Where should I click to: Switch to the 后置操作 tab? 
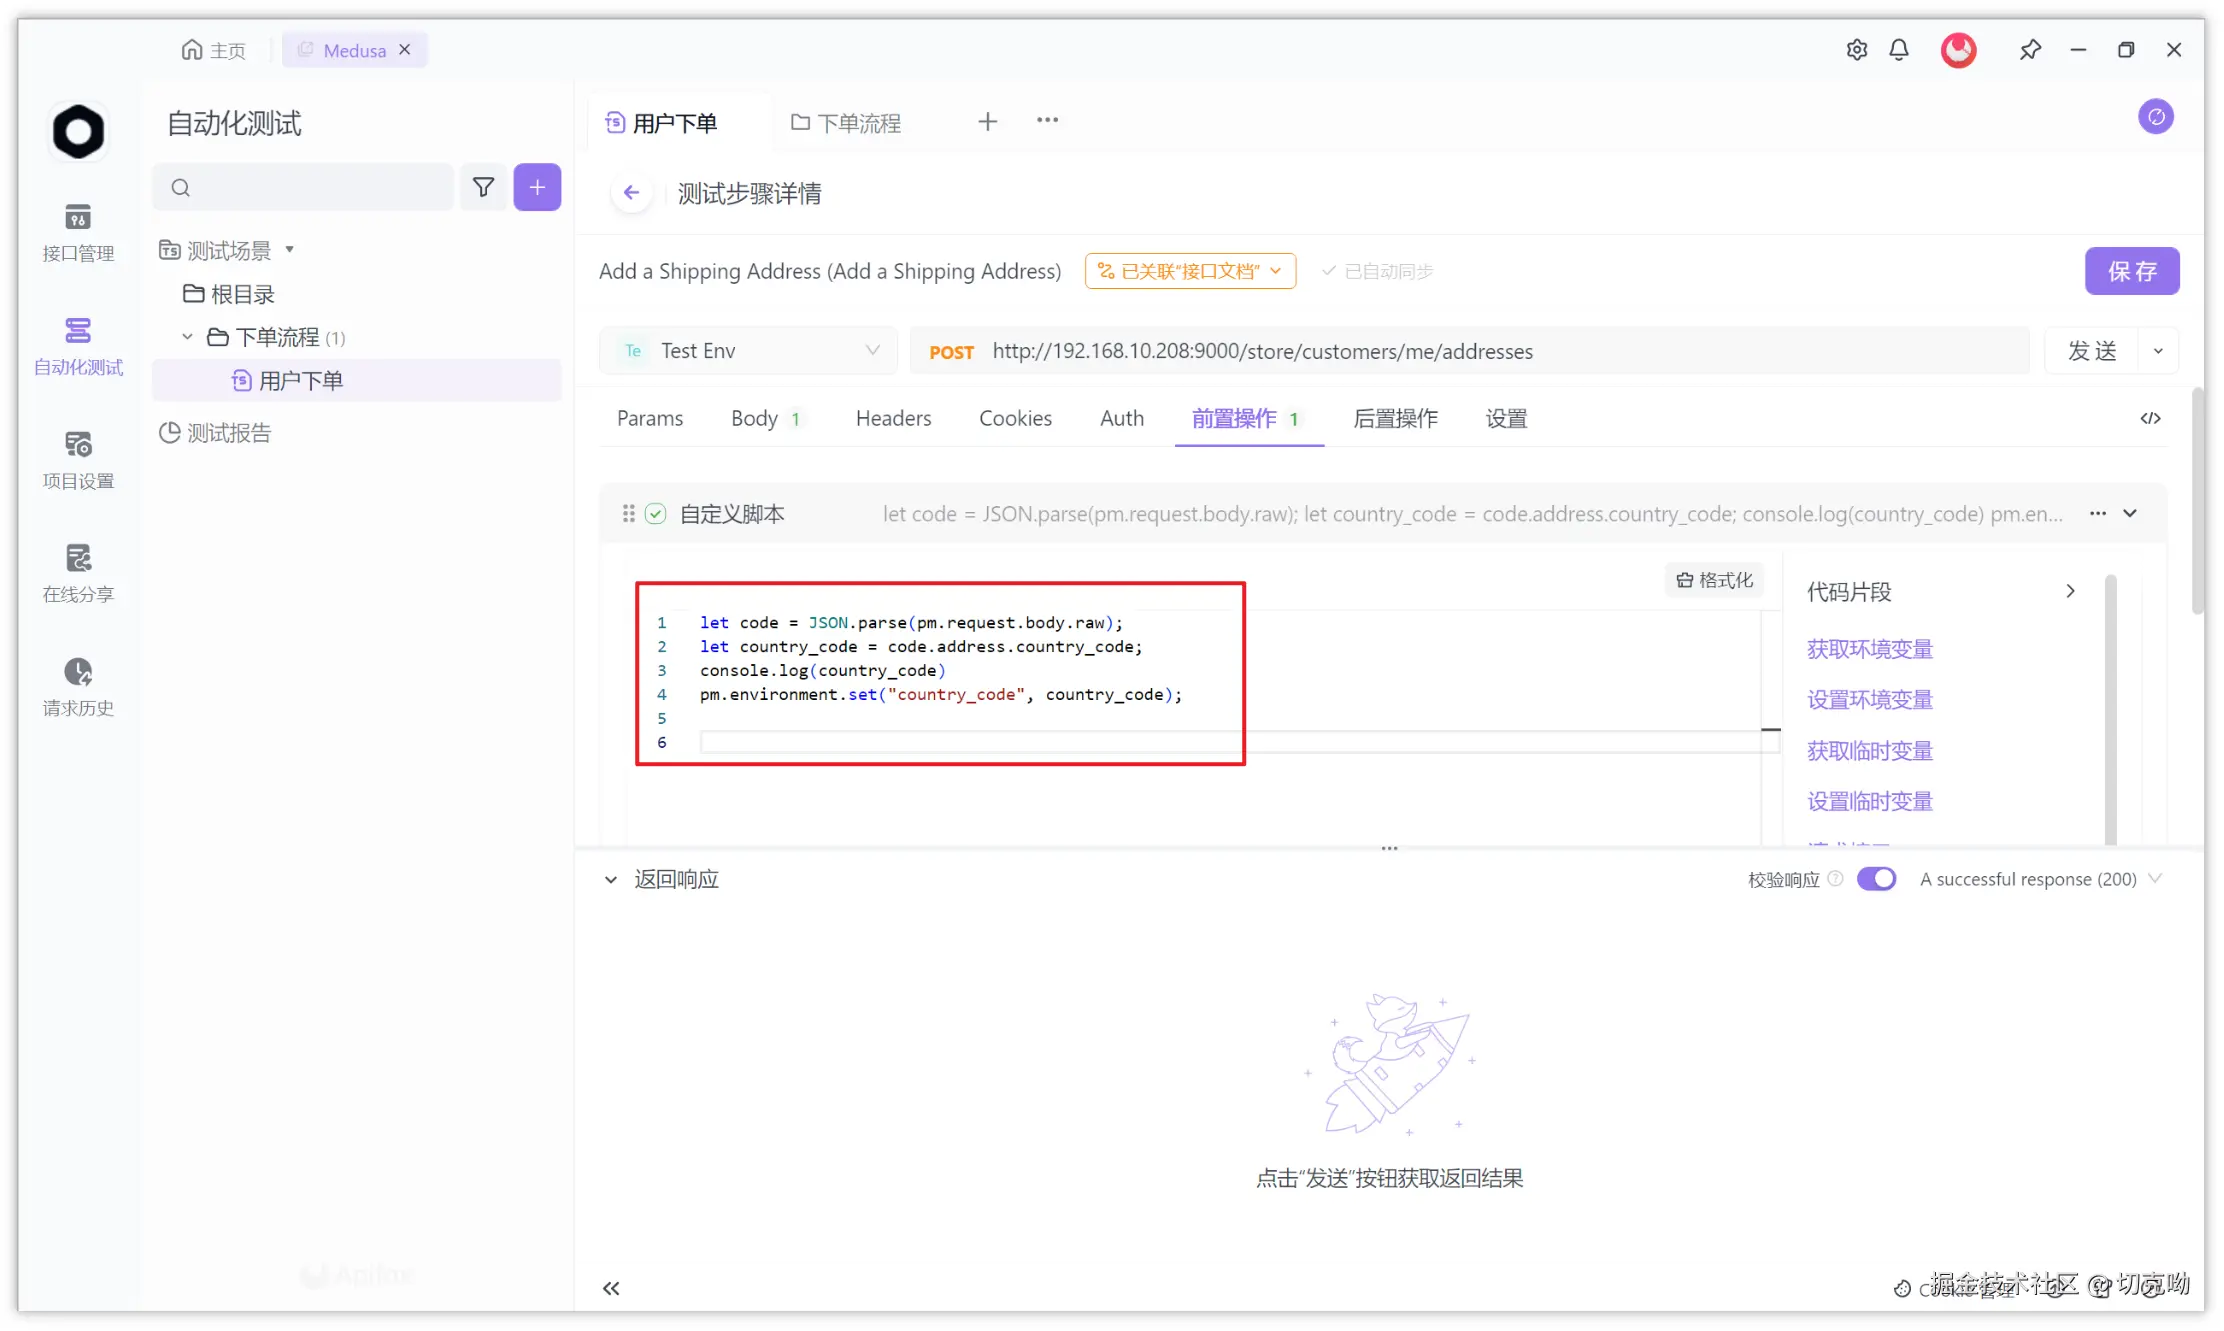[x=1395, y=418]
